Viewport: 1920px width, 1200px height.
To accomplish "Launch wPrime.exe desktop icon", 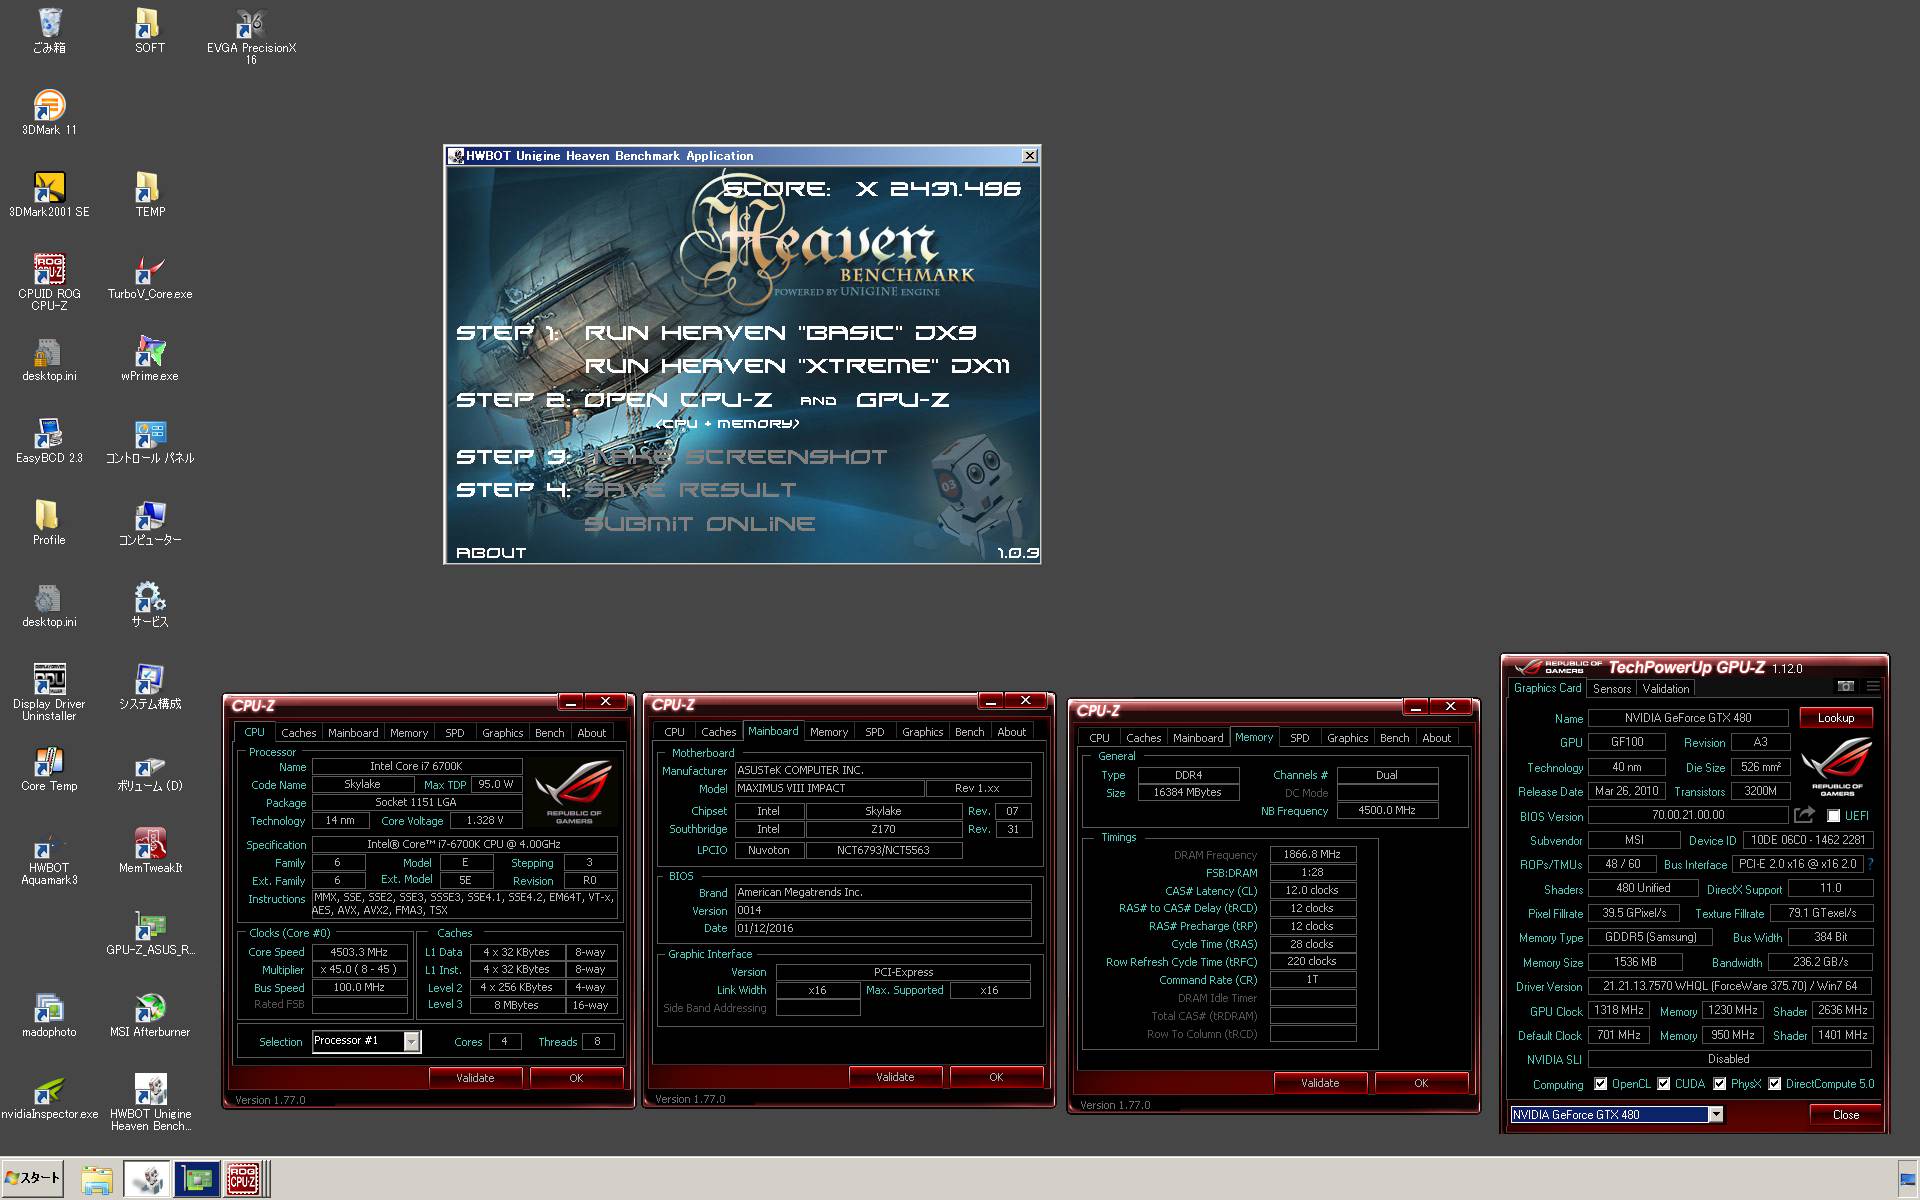I will [149, 358].
